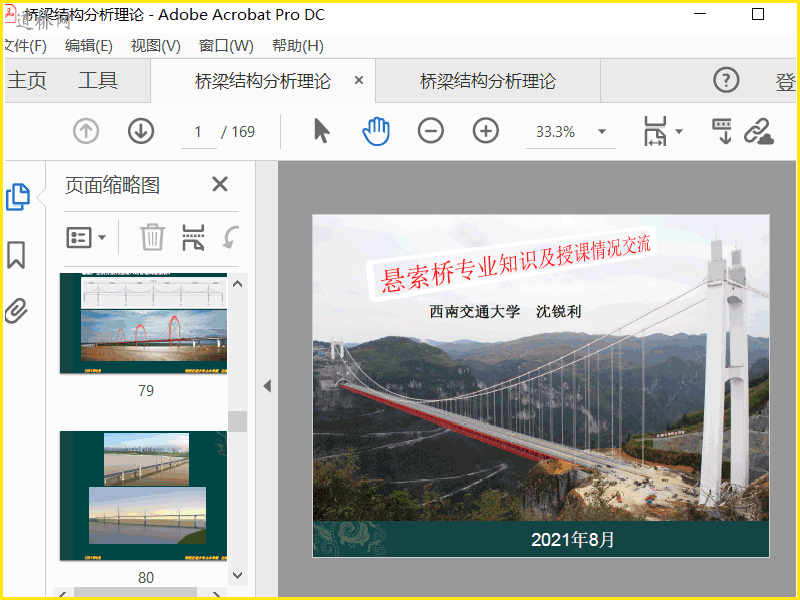Screen dimensions: 800x600
Task: Click the page number input field
Action: (x=198, y=132)
